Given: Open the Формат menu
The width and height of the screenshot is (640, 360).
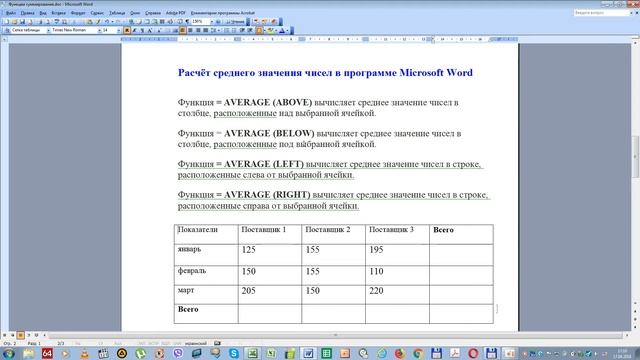Looking at the screenshot, I should [x=78, y=13].
